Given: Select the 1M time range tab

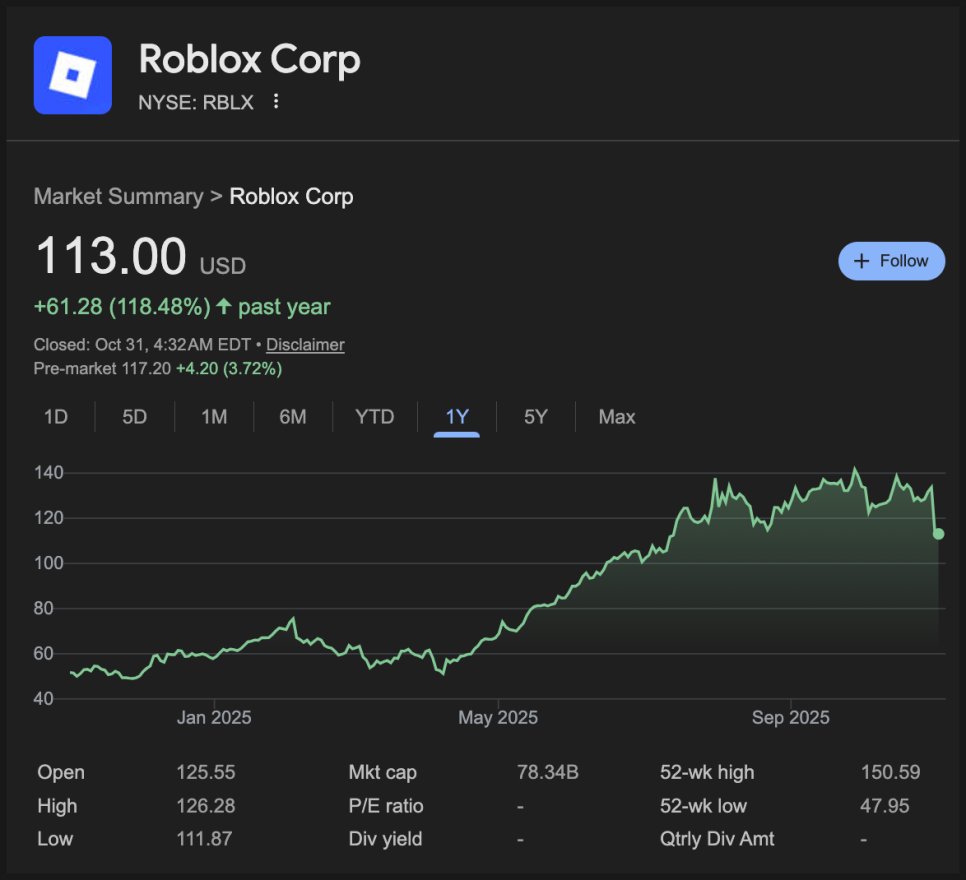Looking at the screenshot, I should tap(214, 417).
